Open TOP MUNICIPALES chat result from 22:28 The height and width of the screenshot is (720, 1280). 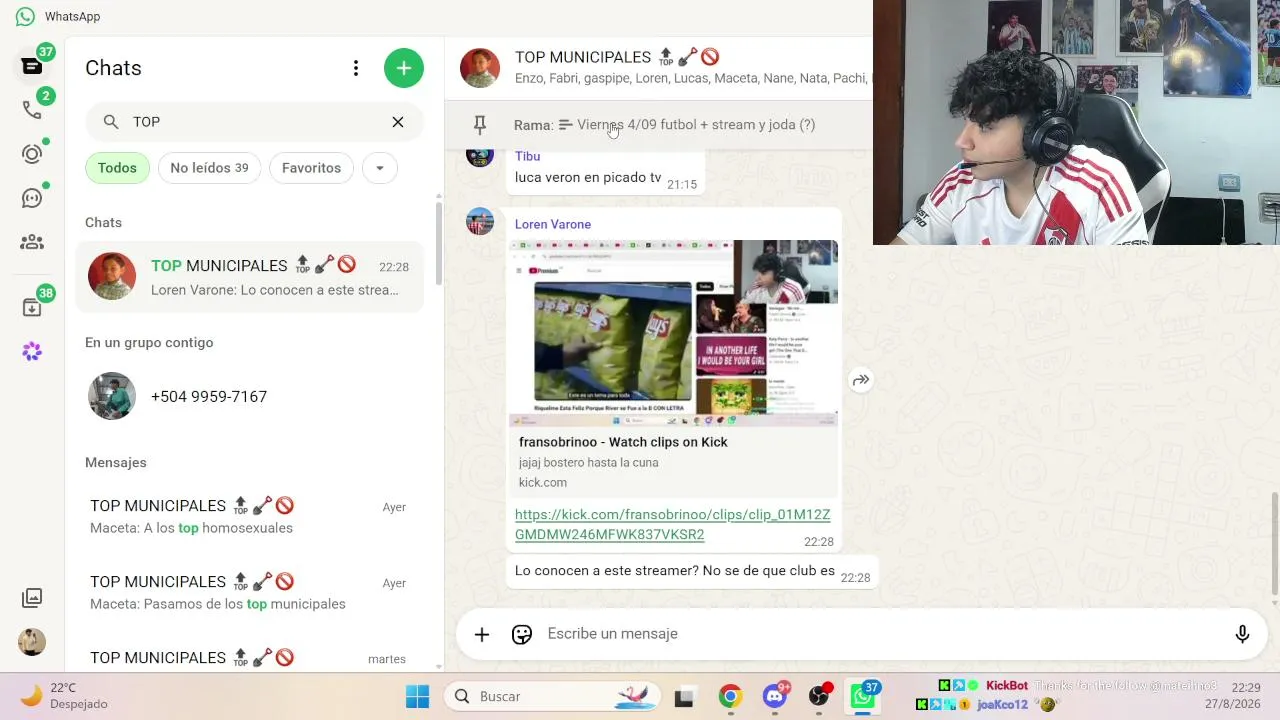250,277
